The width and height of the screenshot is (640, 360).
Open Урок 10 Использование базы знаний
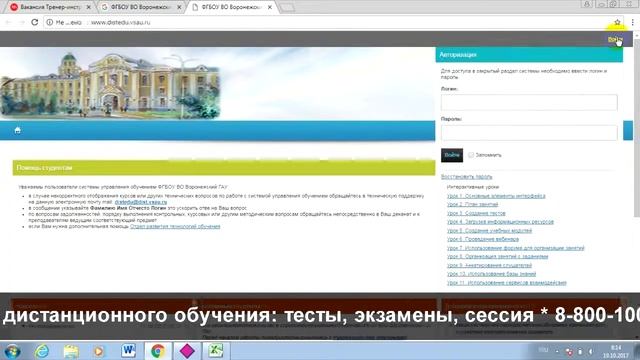pos(491,274)
